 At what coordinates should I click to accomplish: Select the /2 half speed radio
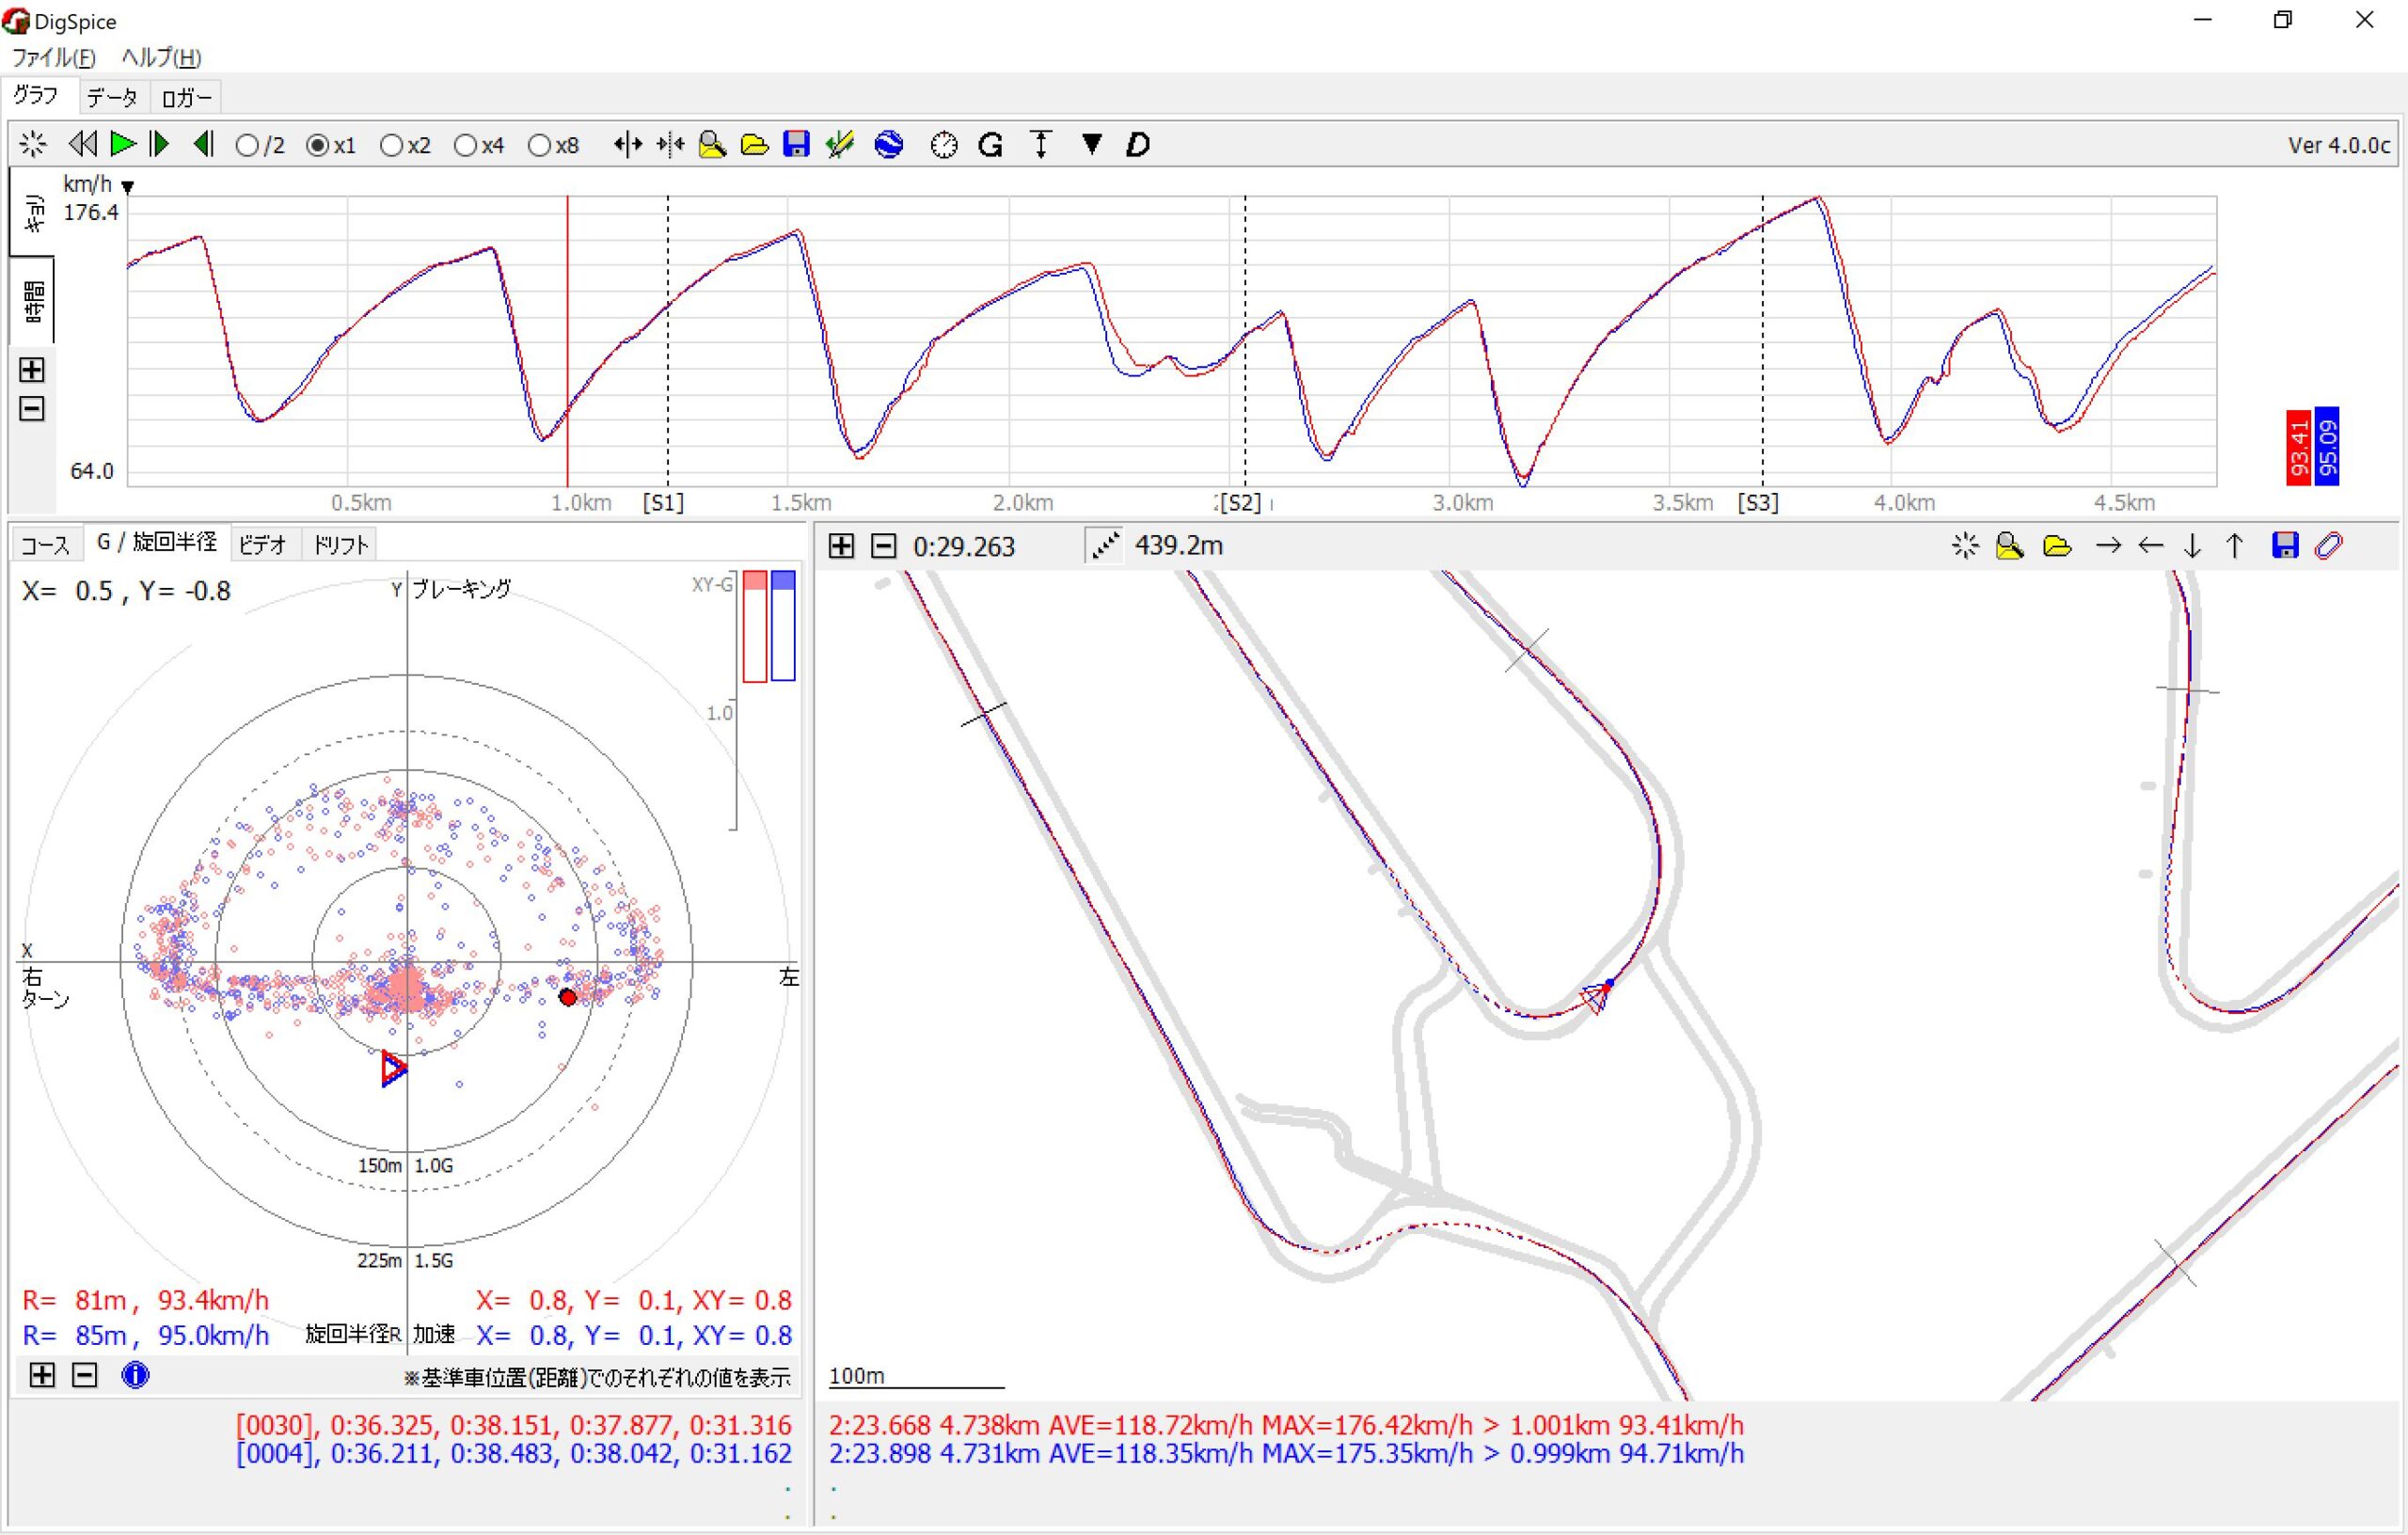[247, 146]
